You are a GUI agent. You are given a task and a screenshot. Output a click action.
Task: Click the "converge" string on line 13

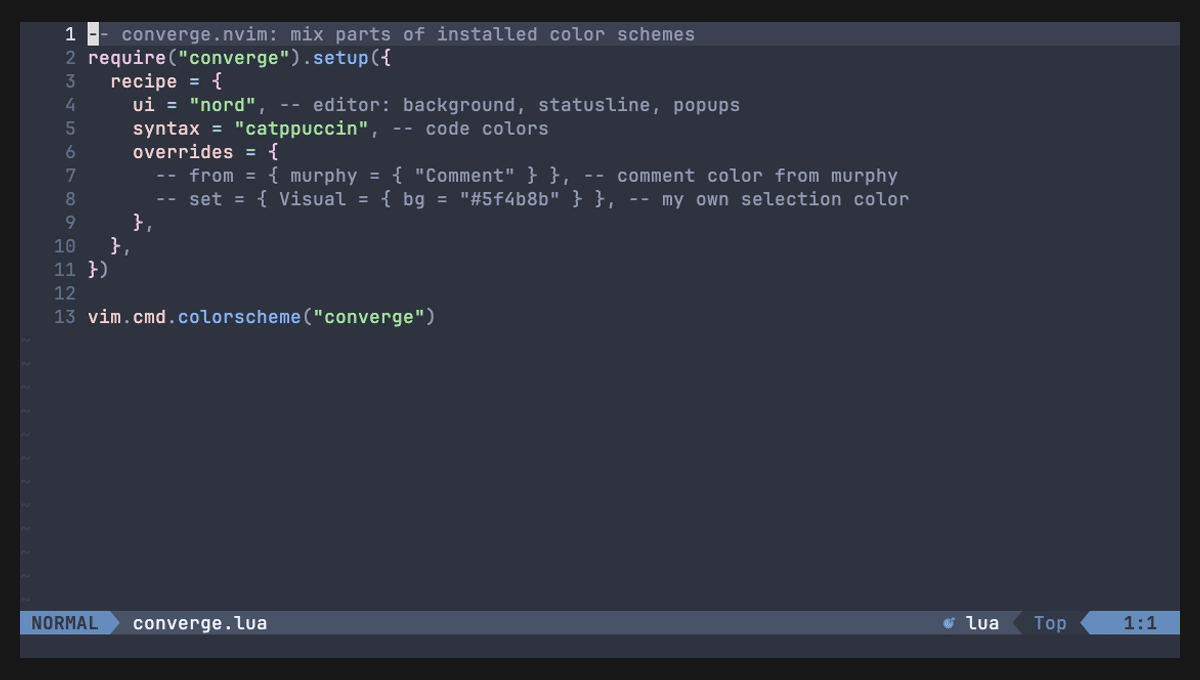point(369,317)
